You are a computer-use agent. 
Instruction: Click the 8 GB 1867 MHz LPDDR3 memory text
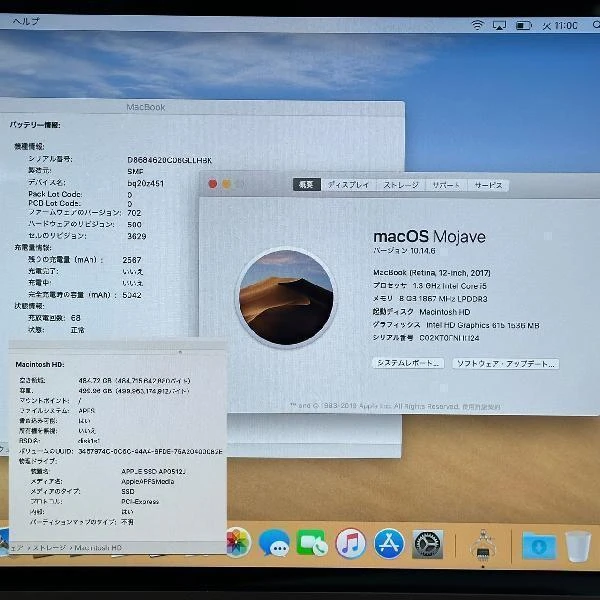[443, 299]
